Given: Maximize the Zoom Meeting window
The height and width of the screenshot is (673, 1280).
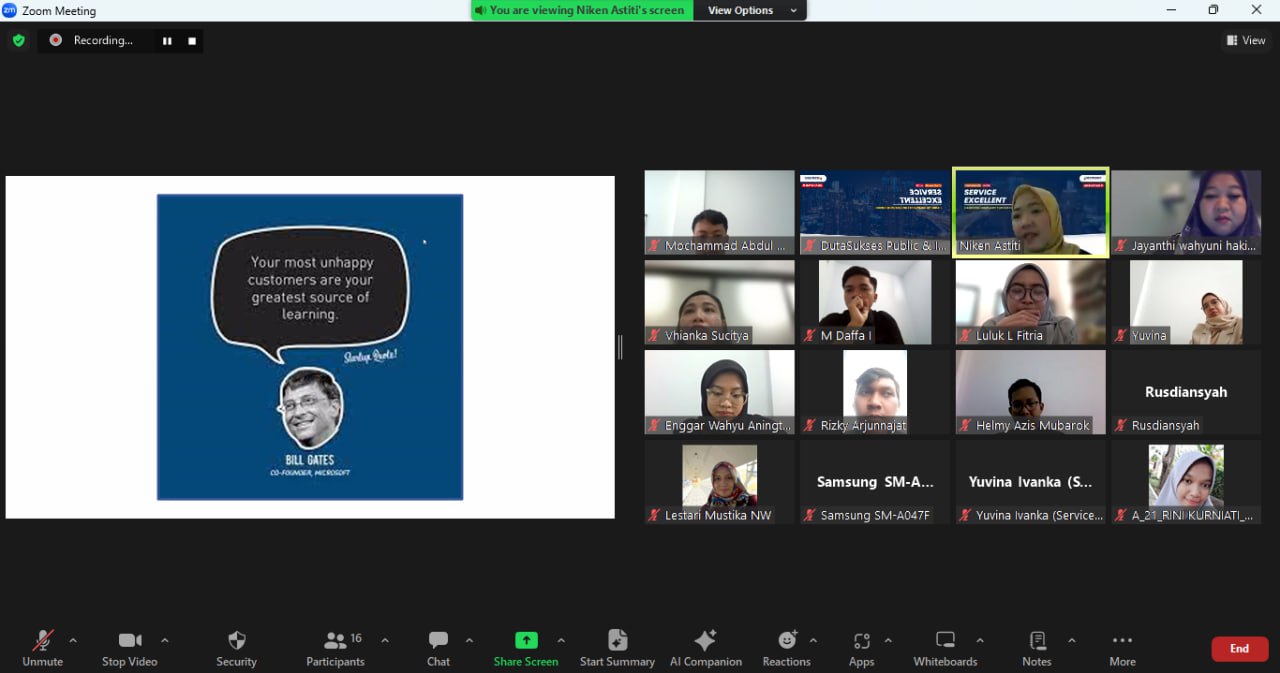Looking at the screenshot, I should click(1213, 10).
